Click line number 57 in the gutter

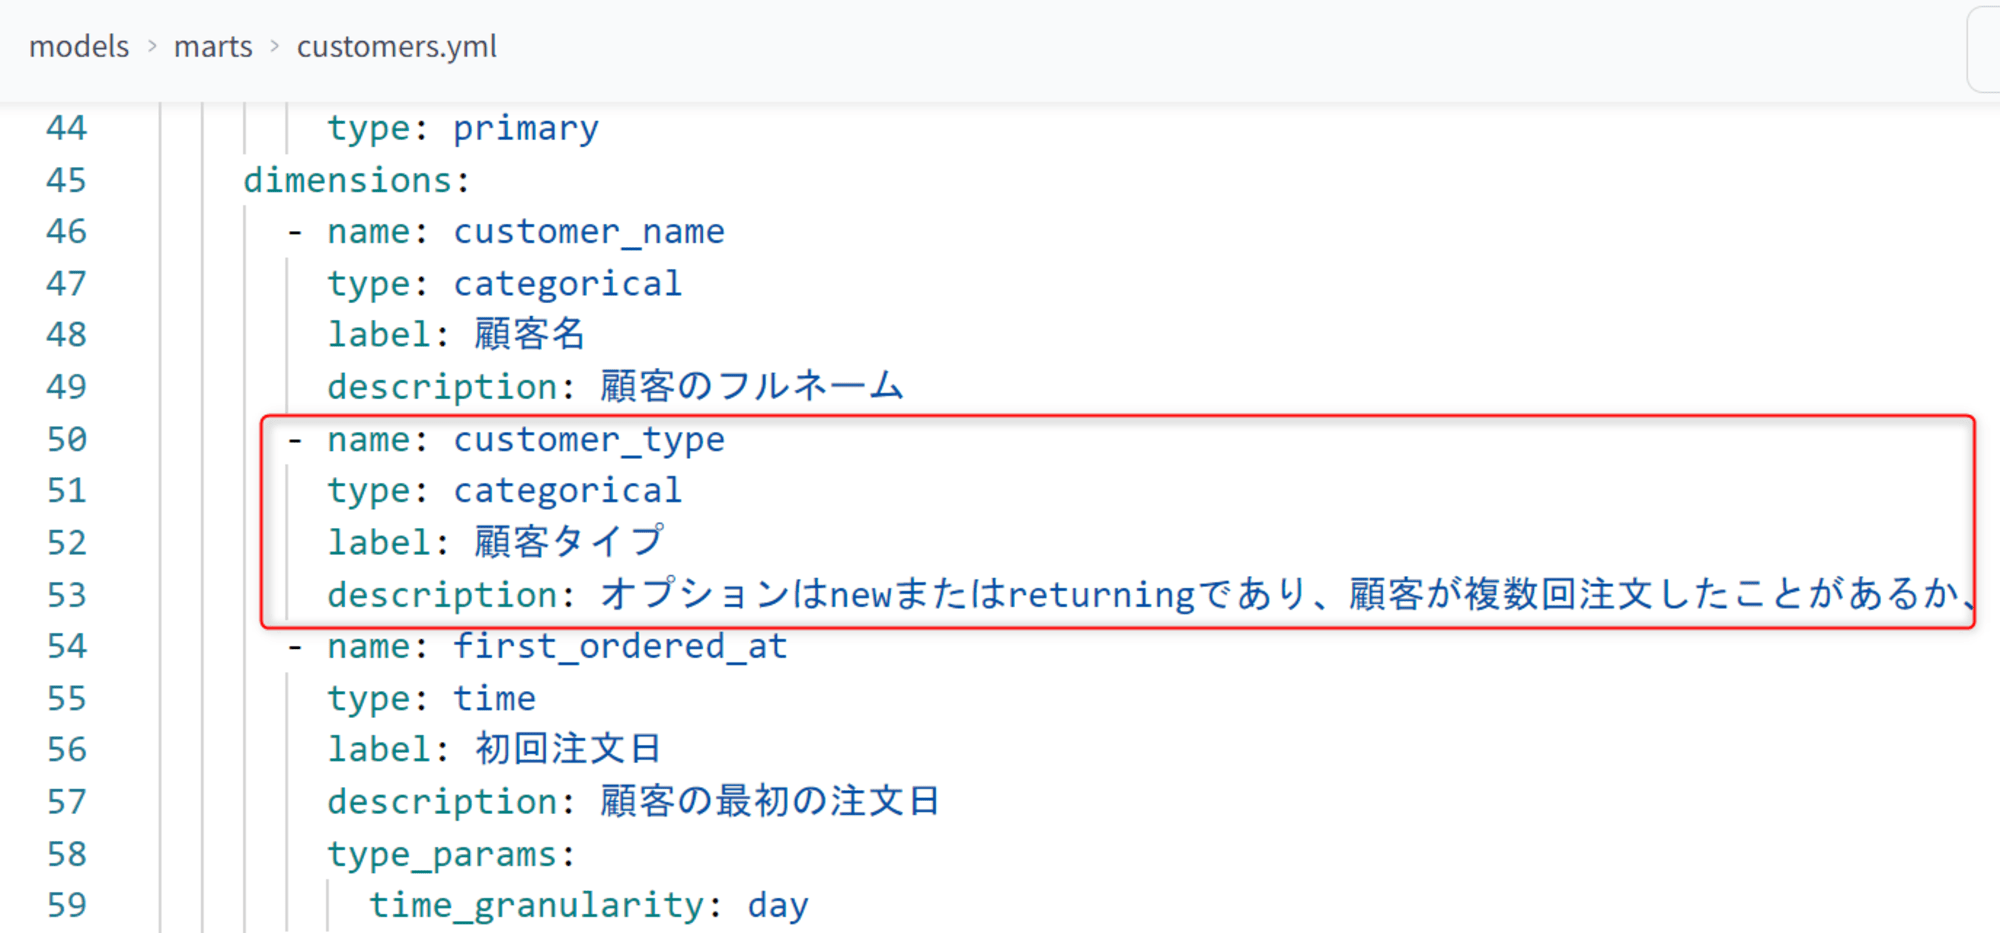click(x=67, y=802)
